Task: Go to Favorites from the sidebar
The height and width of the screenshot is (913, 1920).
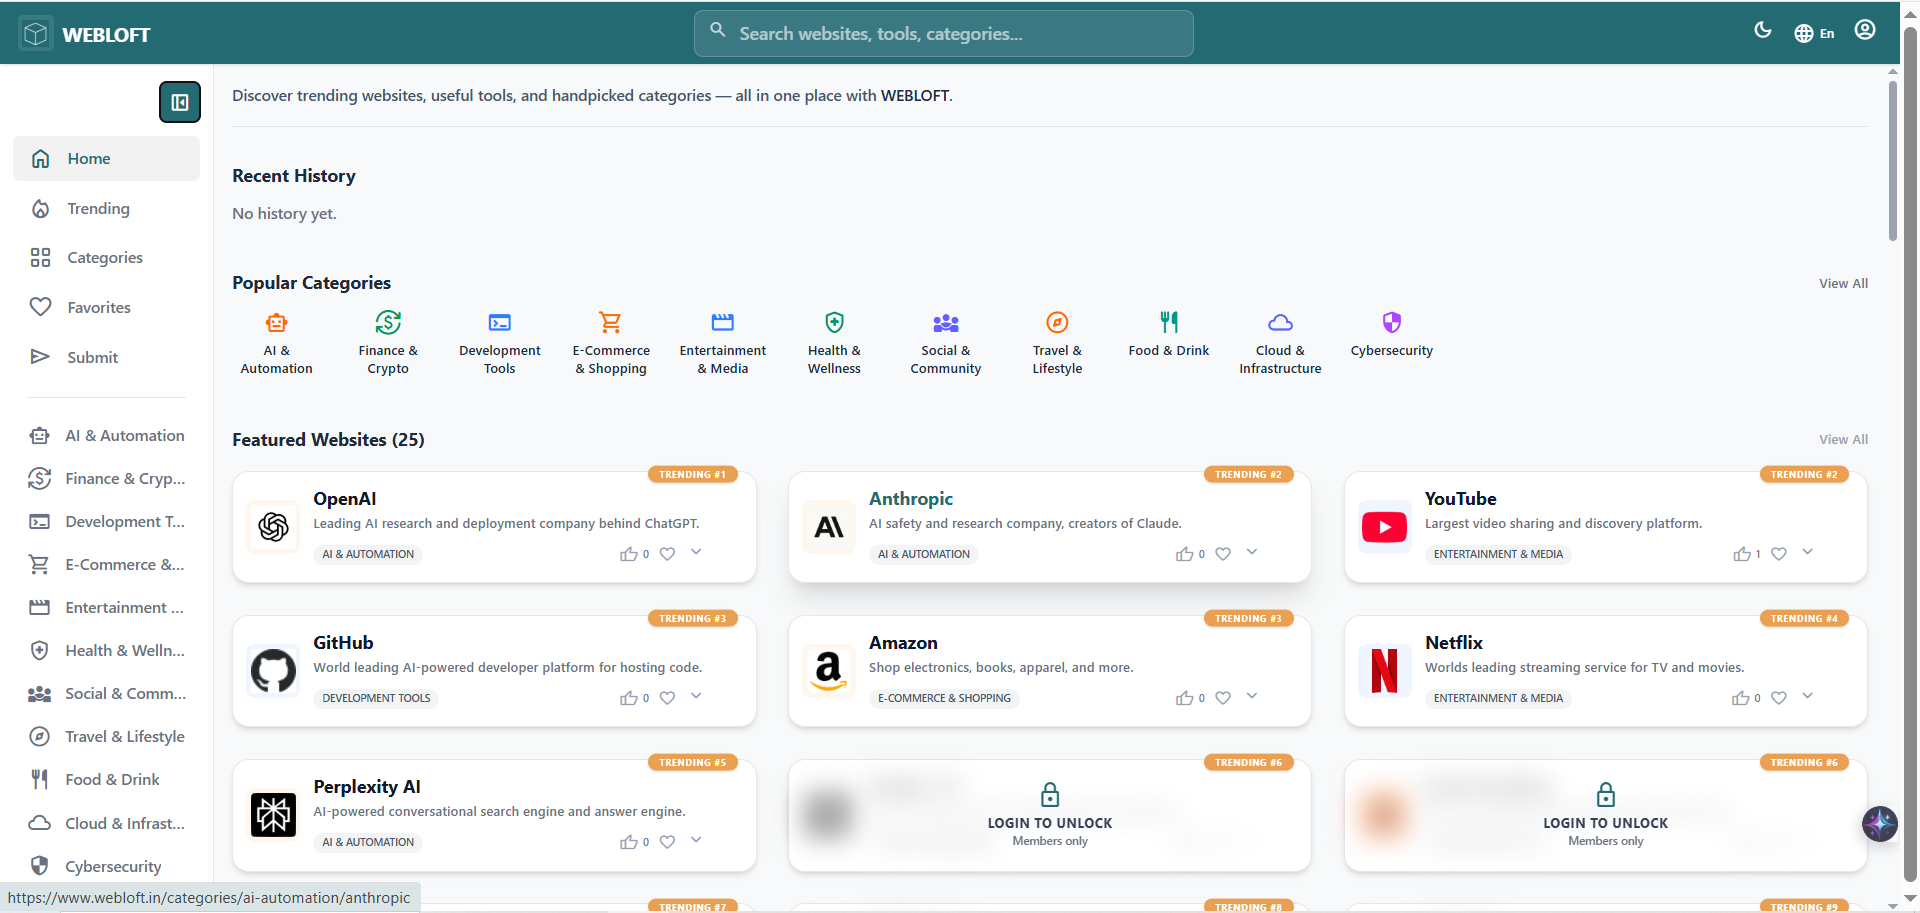Action: pos(98,307)
